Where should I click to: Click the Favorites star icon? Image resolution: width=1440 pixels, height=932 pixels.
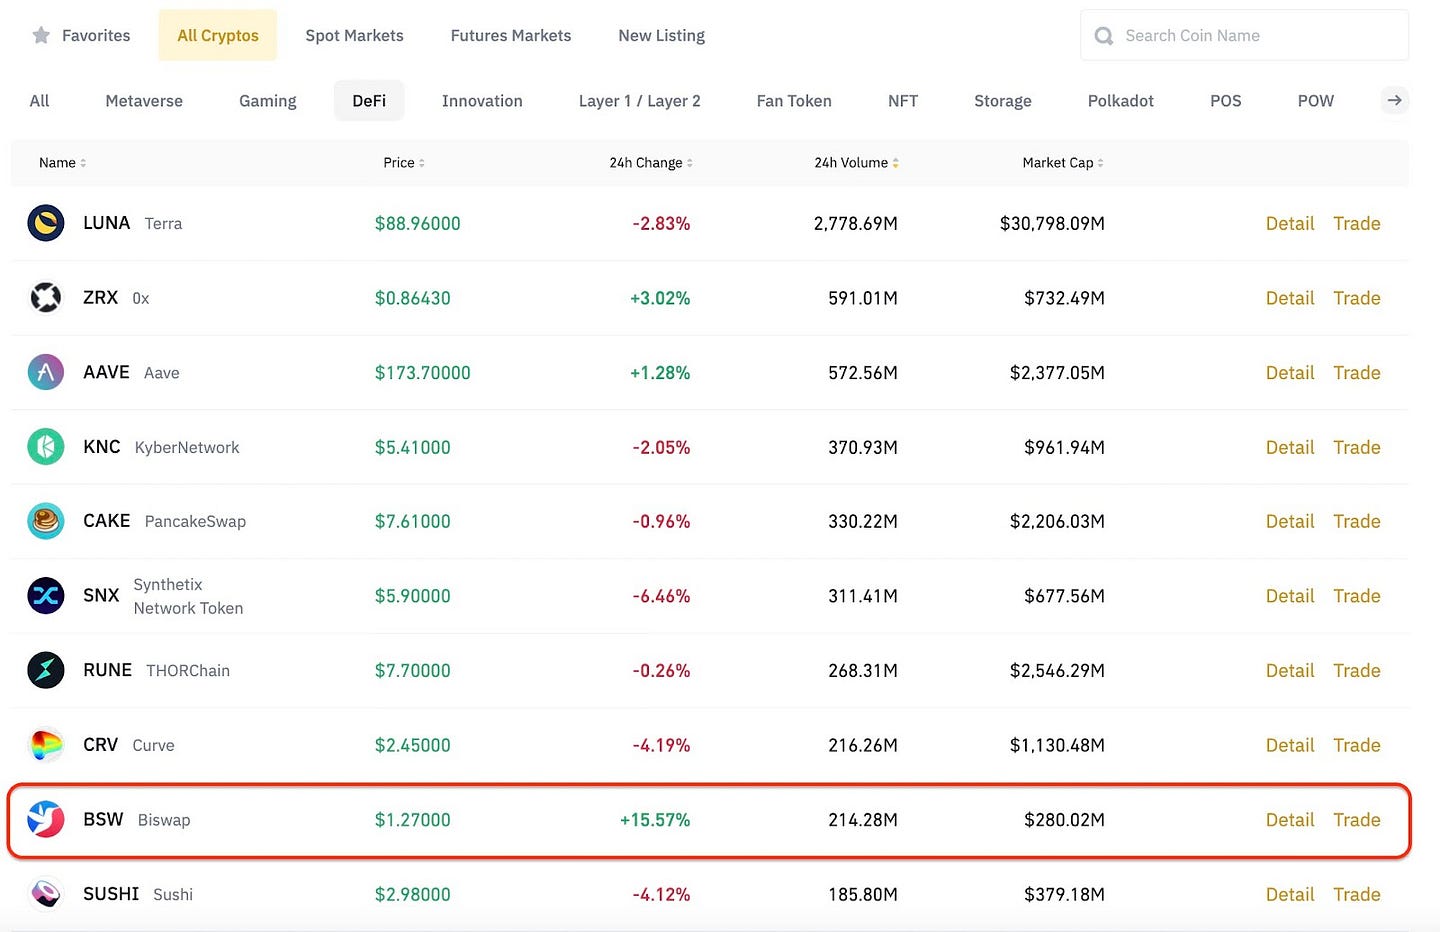(x=41, y=36)
